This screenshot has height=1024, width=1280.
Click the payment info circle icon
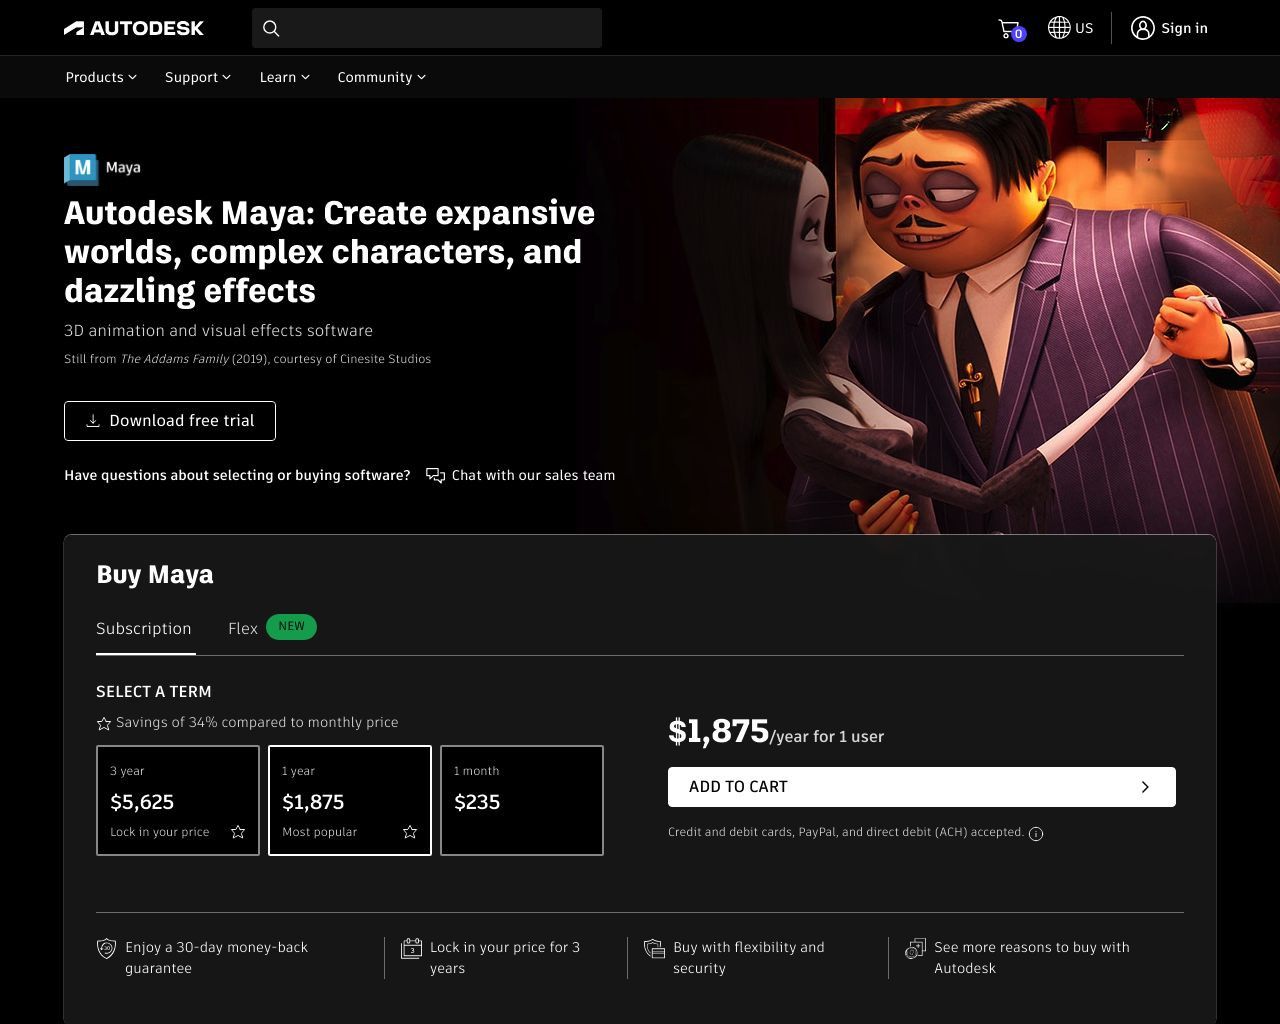[1036, 834]
